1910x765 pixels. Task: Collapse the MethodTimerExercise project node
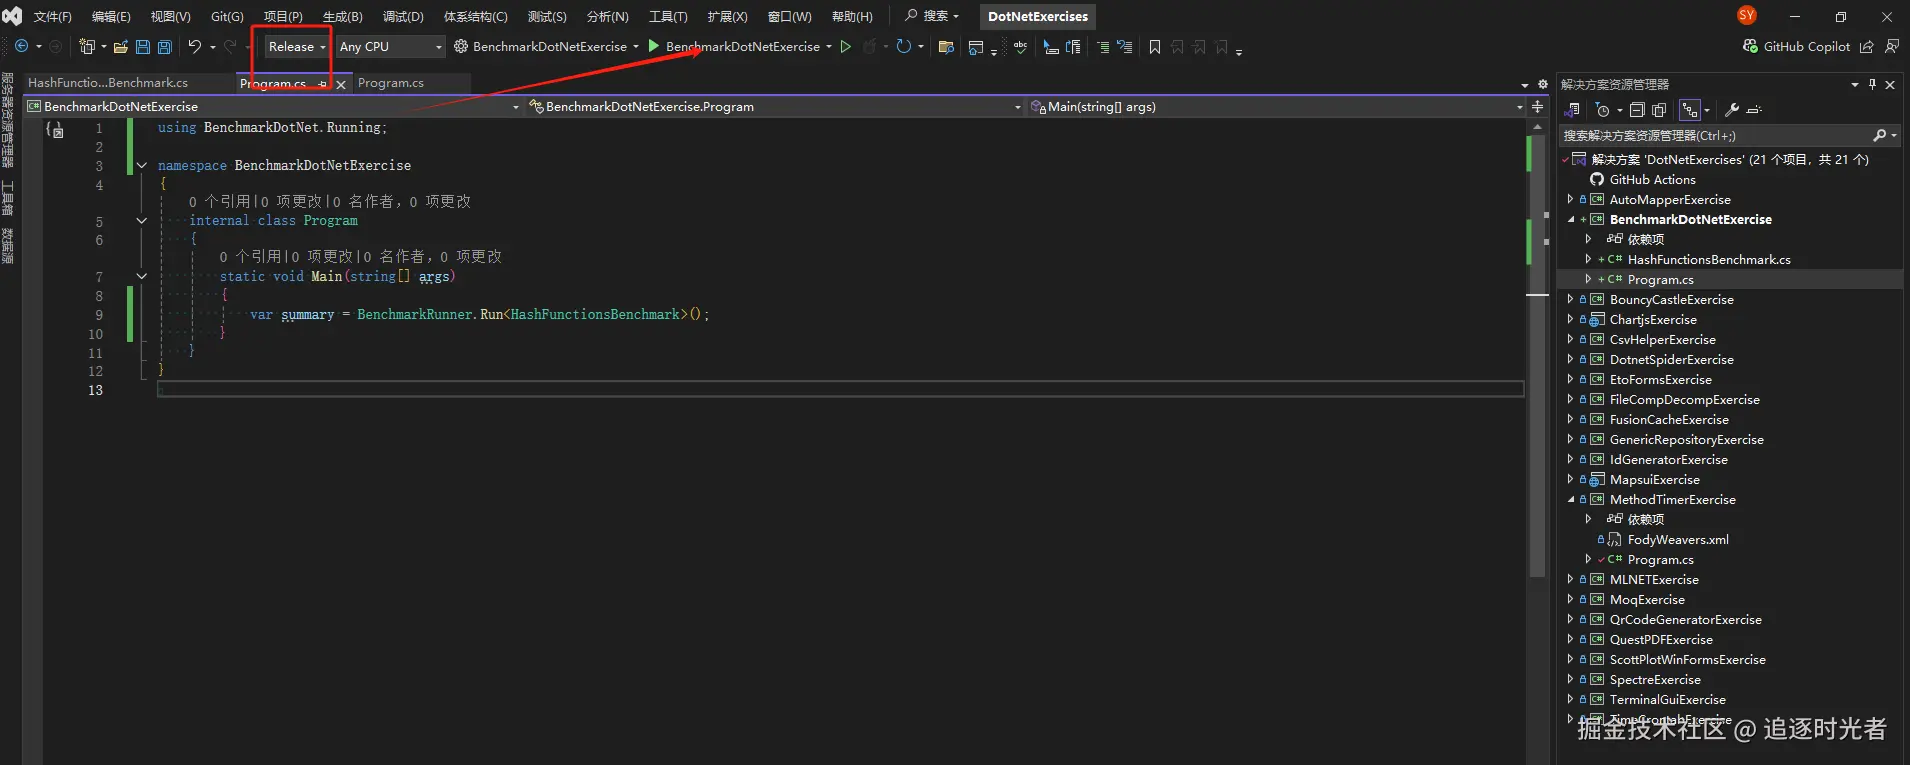coord(1571,499)
